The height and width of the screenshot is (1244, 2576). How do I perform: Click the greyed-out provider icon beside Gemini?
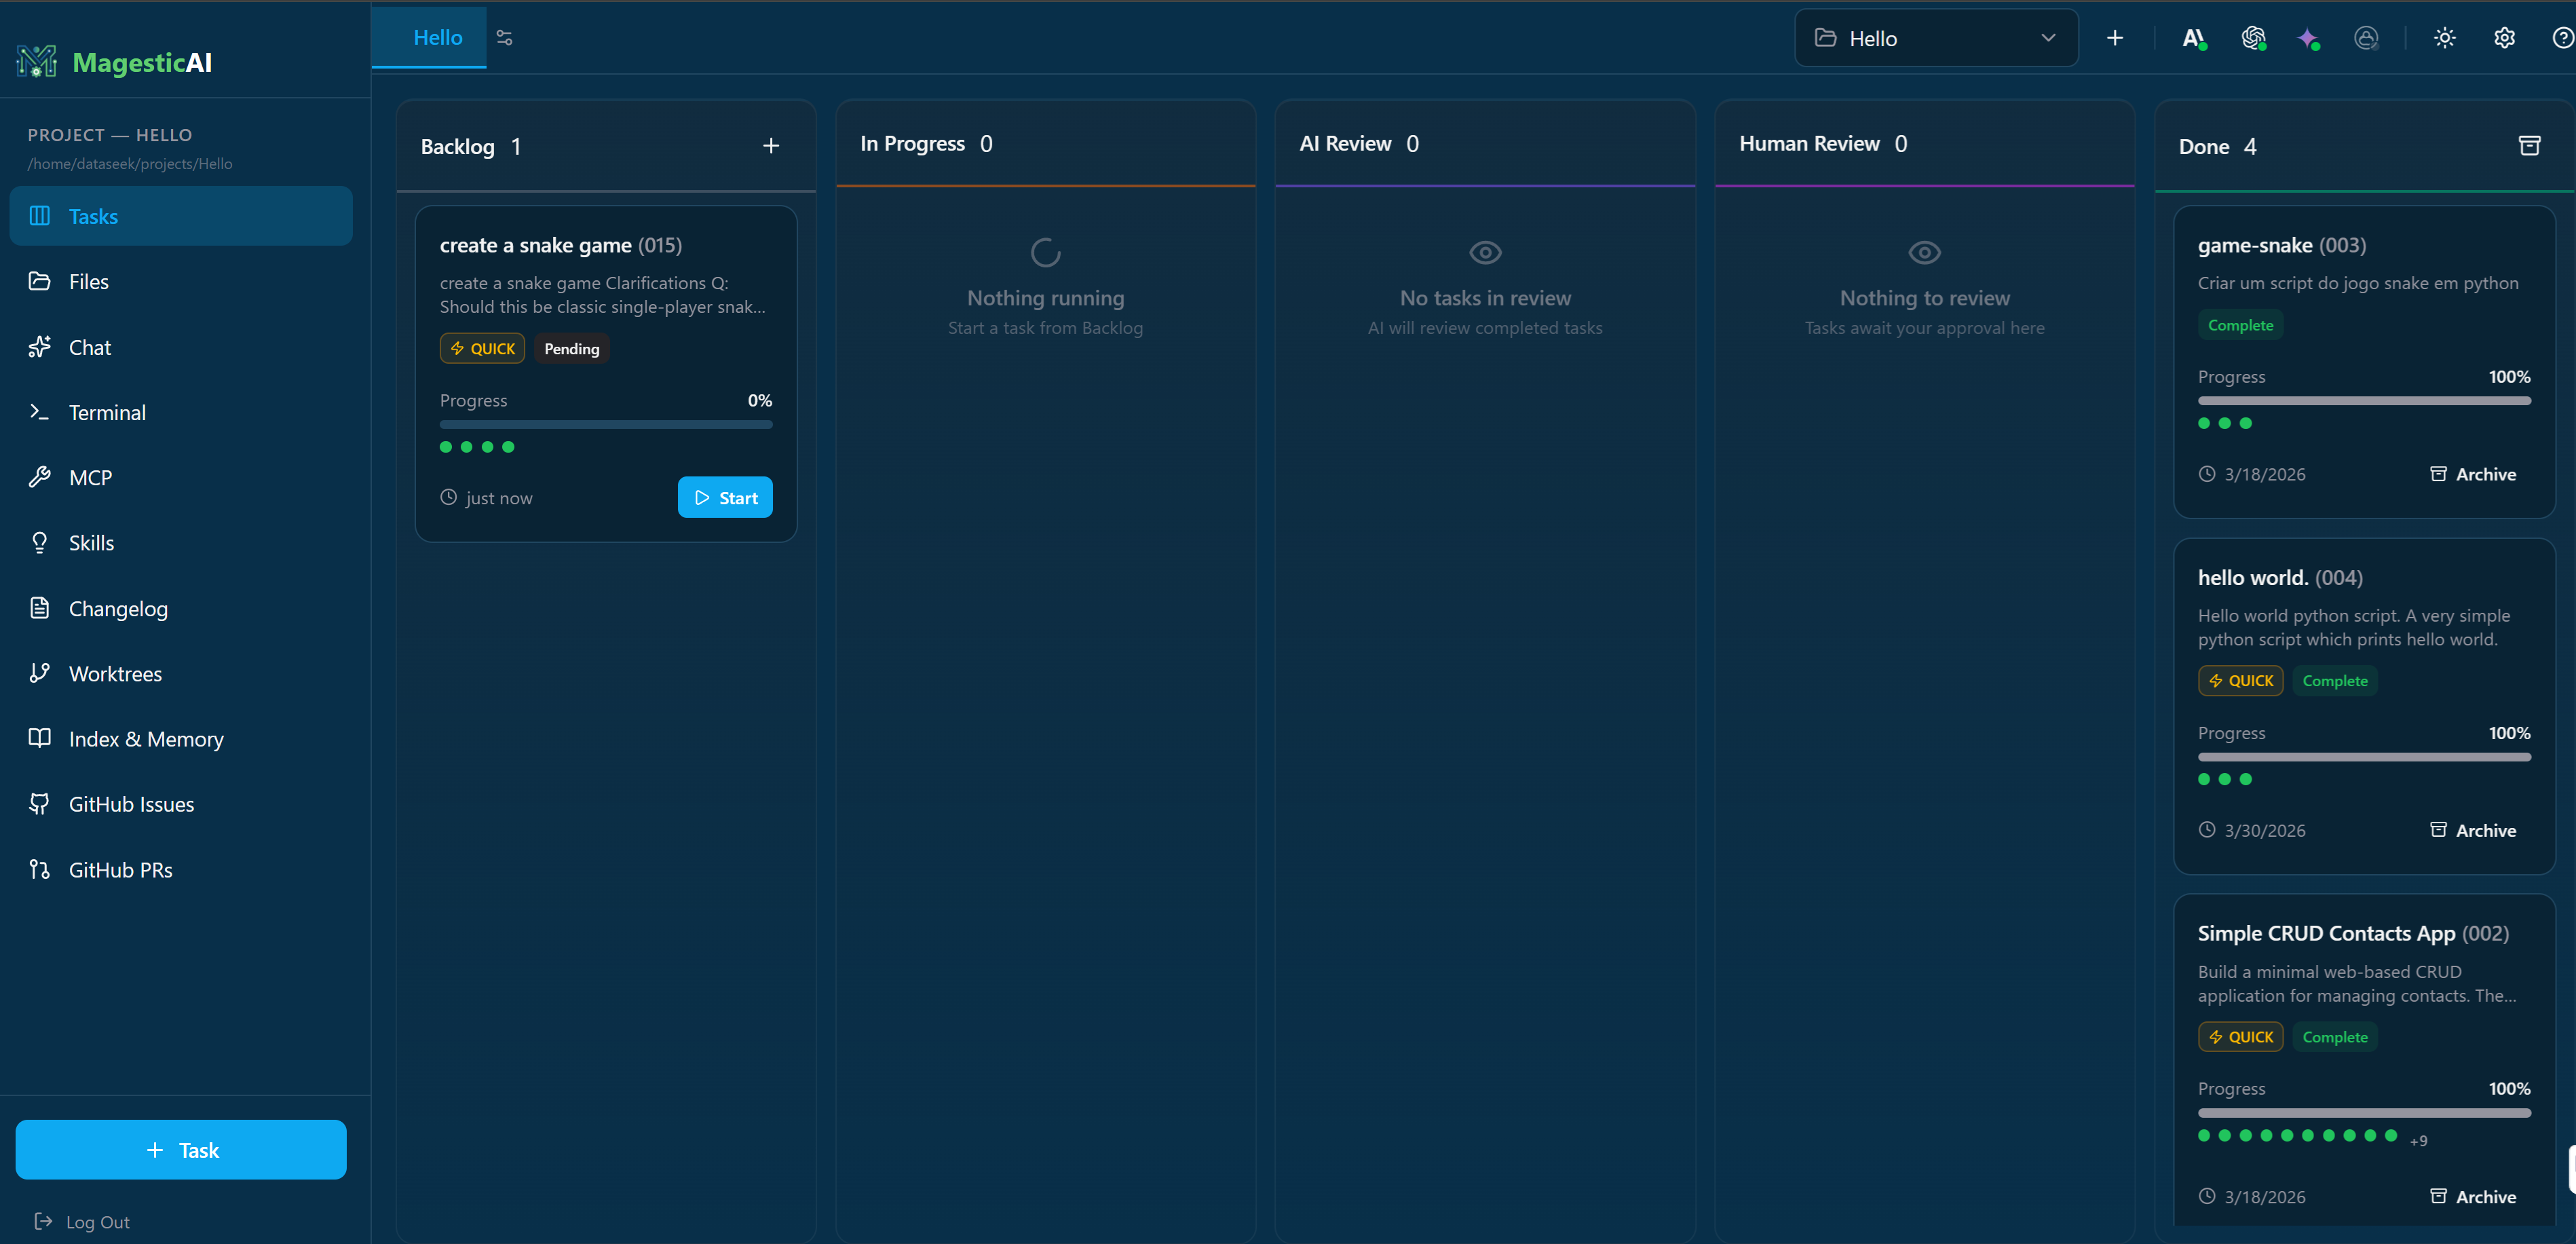coord(2366,38)
